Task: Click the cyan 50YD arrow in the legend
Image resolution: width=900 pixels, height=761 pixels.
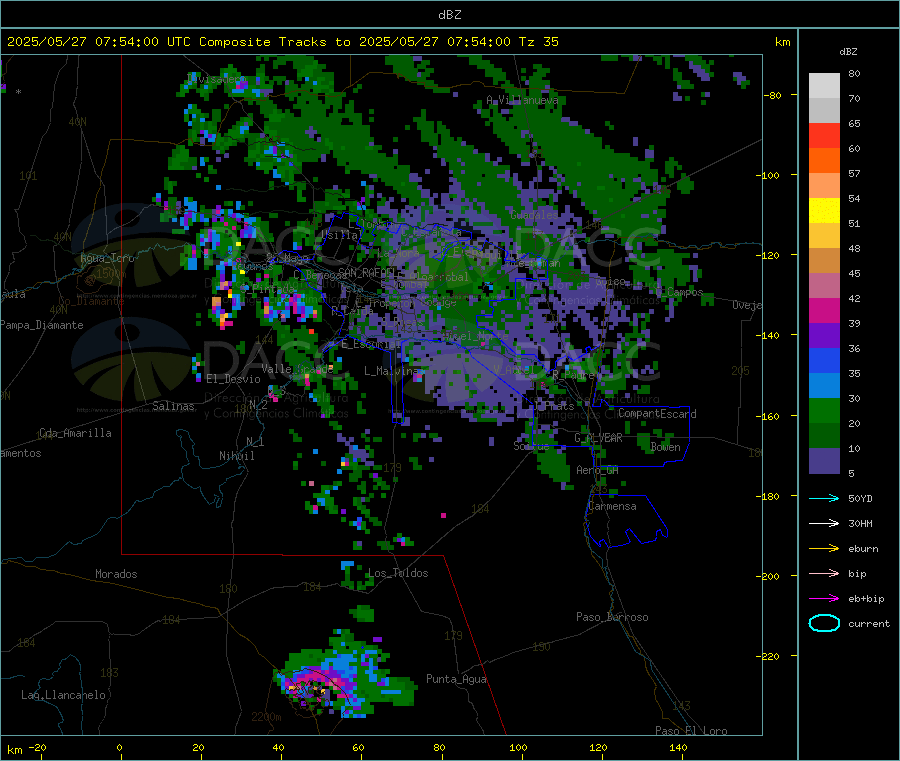Action: click(x=824, y=498)
